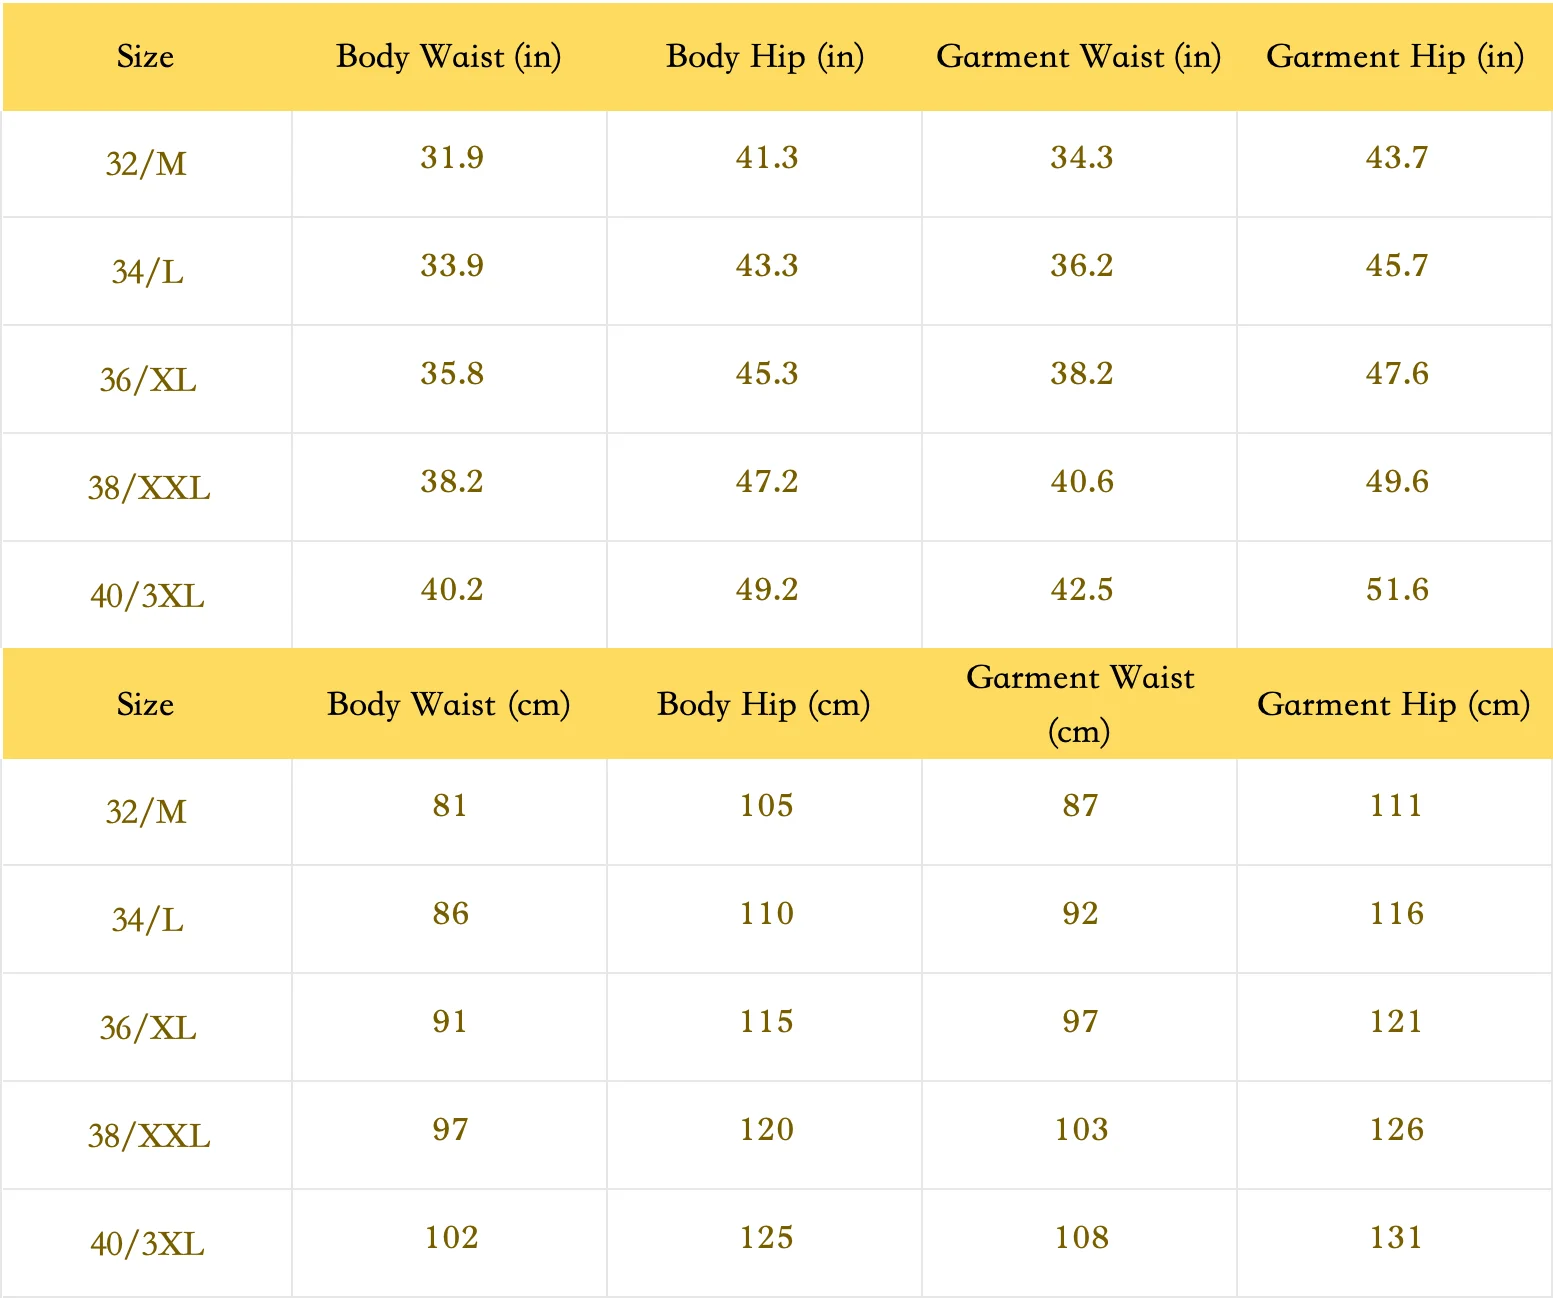Select the 34/L row label in inches table

pyautogui.click(x=147, y=272)
